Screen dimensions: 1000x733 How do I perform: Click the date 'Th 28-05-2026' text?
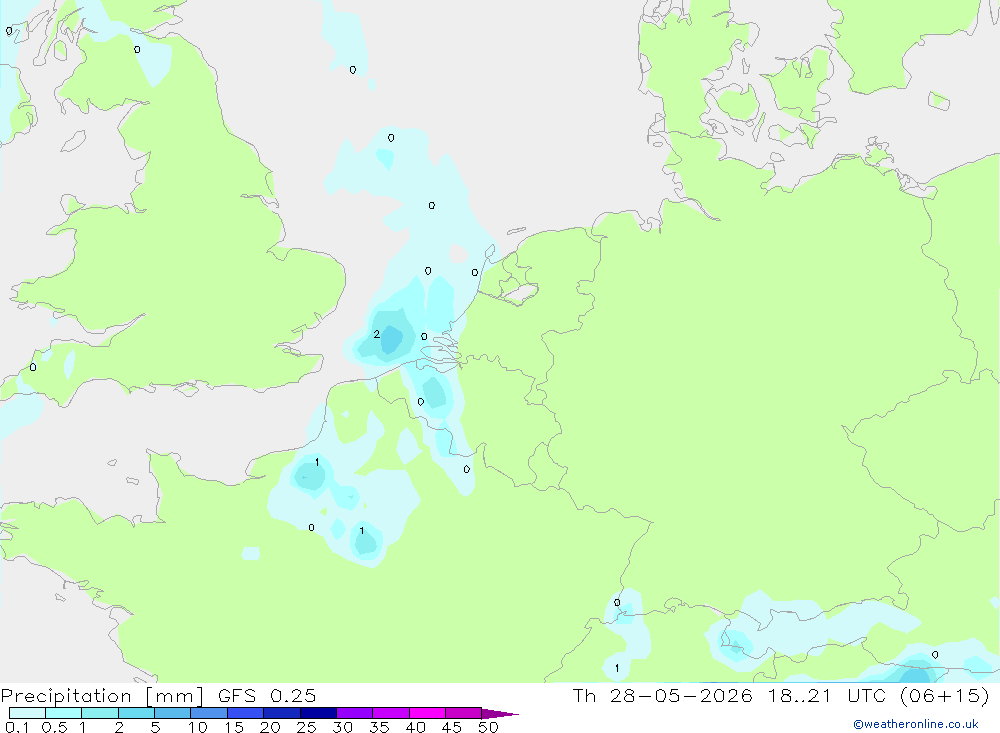[x=663, y=695]
